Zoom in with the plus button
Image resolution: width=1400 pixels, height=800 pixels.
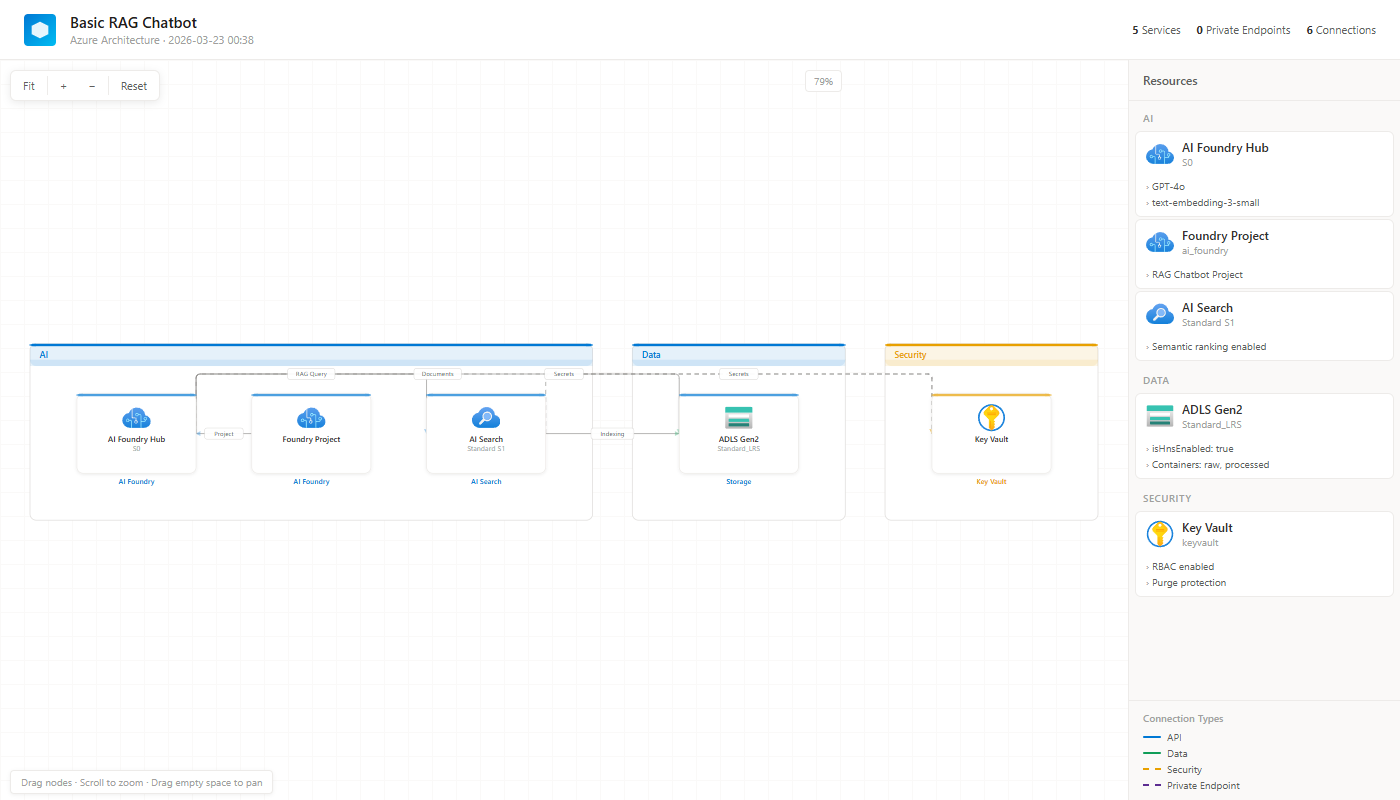point(63,86)
